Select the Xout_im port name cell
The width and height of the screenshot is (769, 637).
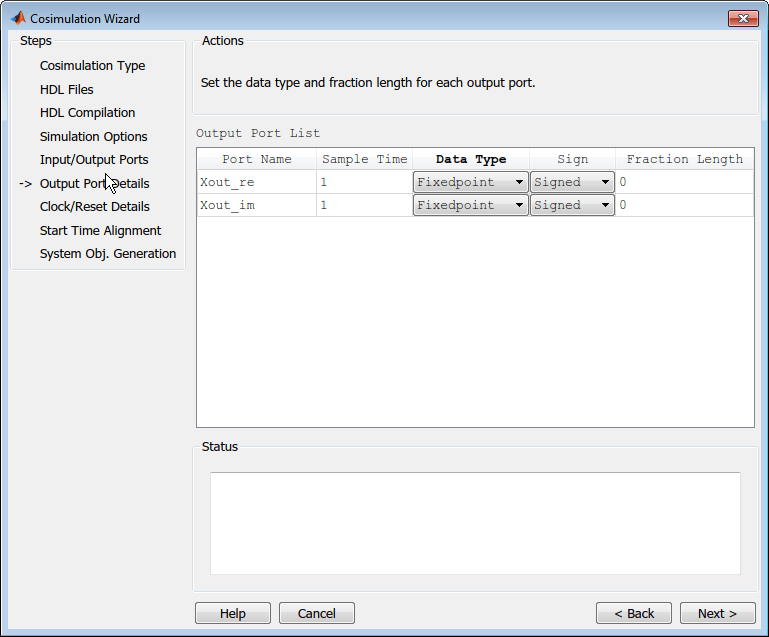click(256, 205)
